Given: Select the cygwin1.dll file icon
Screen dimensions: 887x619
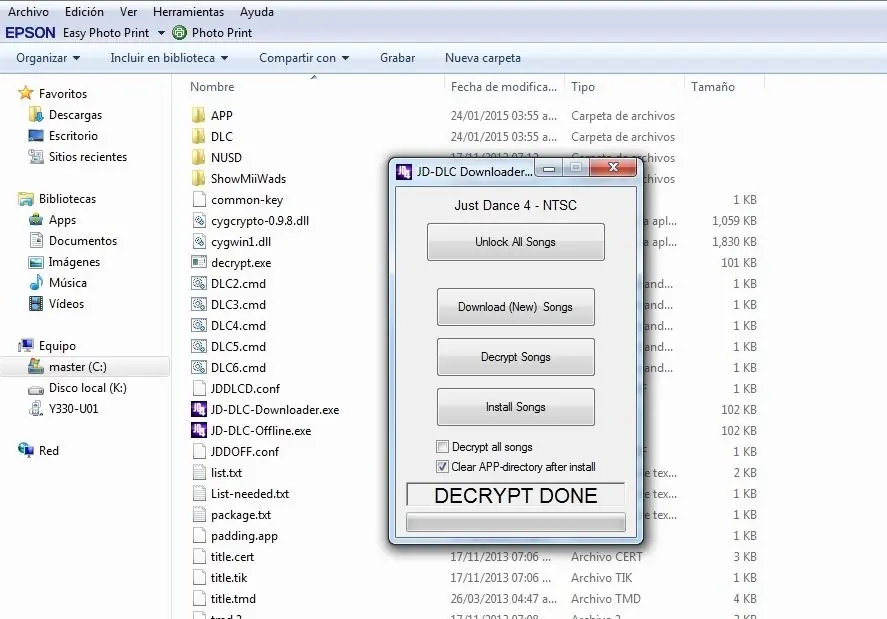Looking at the screenshot, I should coord(199,242).
